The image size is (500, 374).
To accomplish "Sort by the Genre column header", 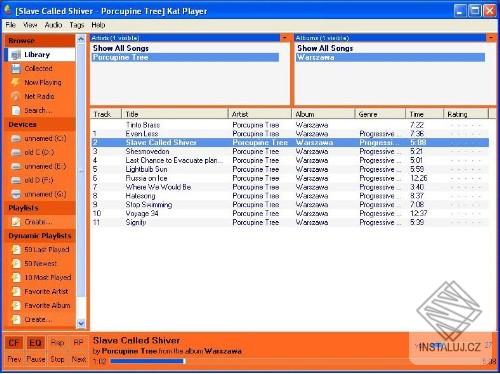I will pyautogui.click(x=380, y=114).
